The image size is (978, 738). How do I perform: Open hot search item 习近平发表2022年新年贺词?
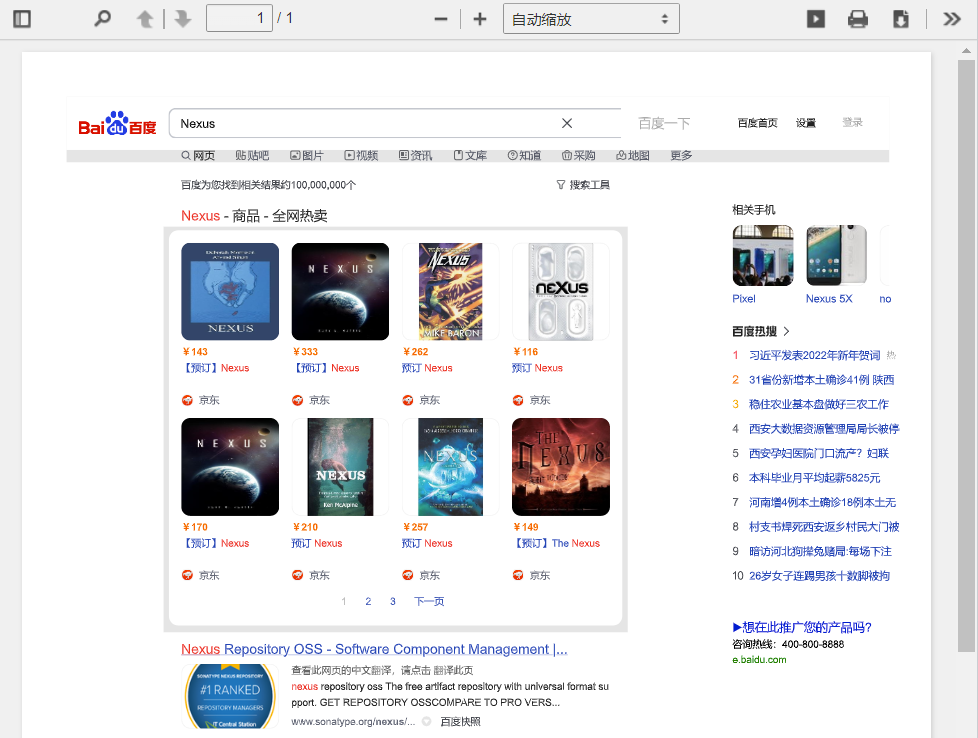coord(814,355)
